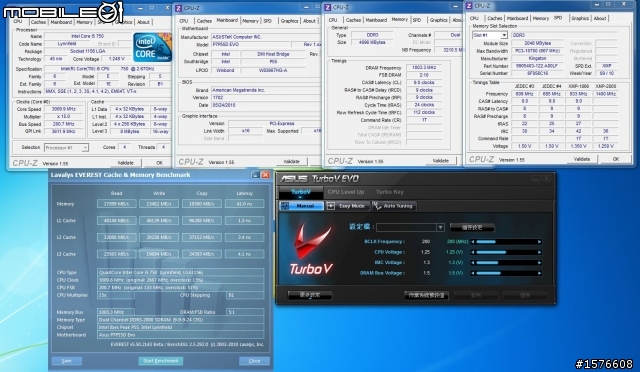The image size is (640, 372).
Task: Open Caches tab in the CPU window
Action: point(38,22)
